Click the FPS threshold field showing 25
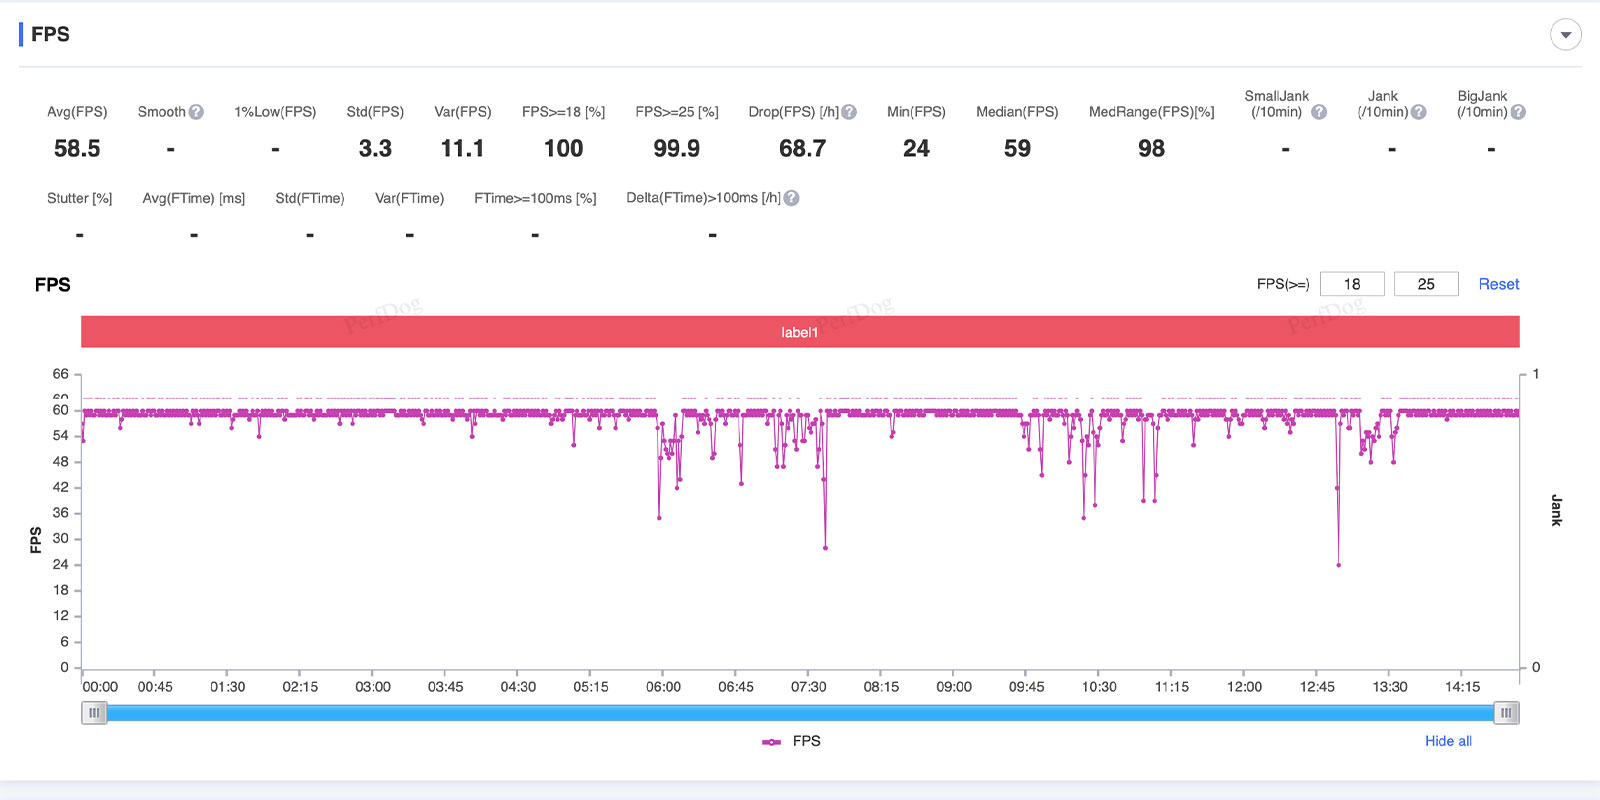This screenshot has width=1600, height=800. click(1426, 284)
